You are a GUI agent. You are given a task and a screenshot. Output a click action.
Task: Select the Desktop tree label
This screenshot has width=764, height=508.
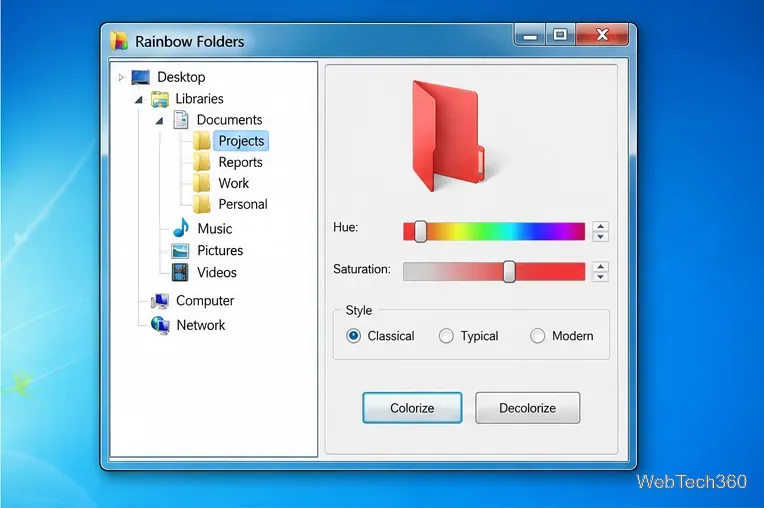coord(181,77)
